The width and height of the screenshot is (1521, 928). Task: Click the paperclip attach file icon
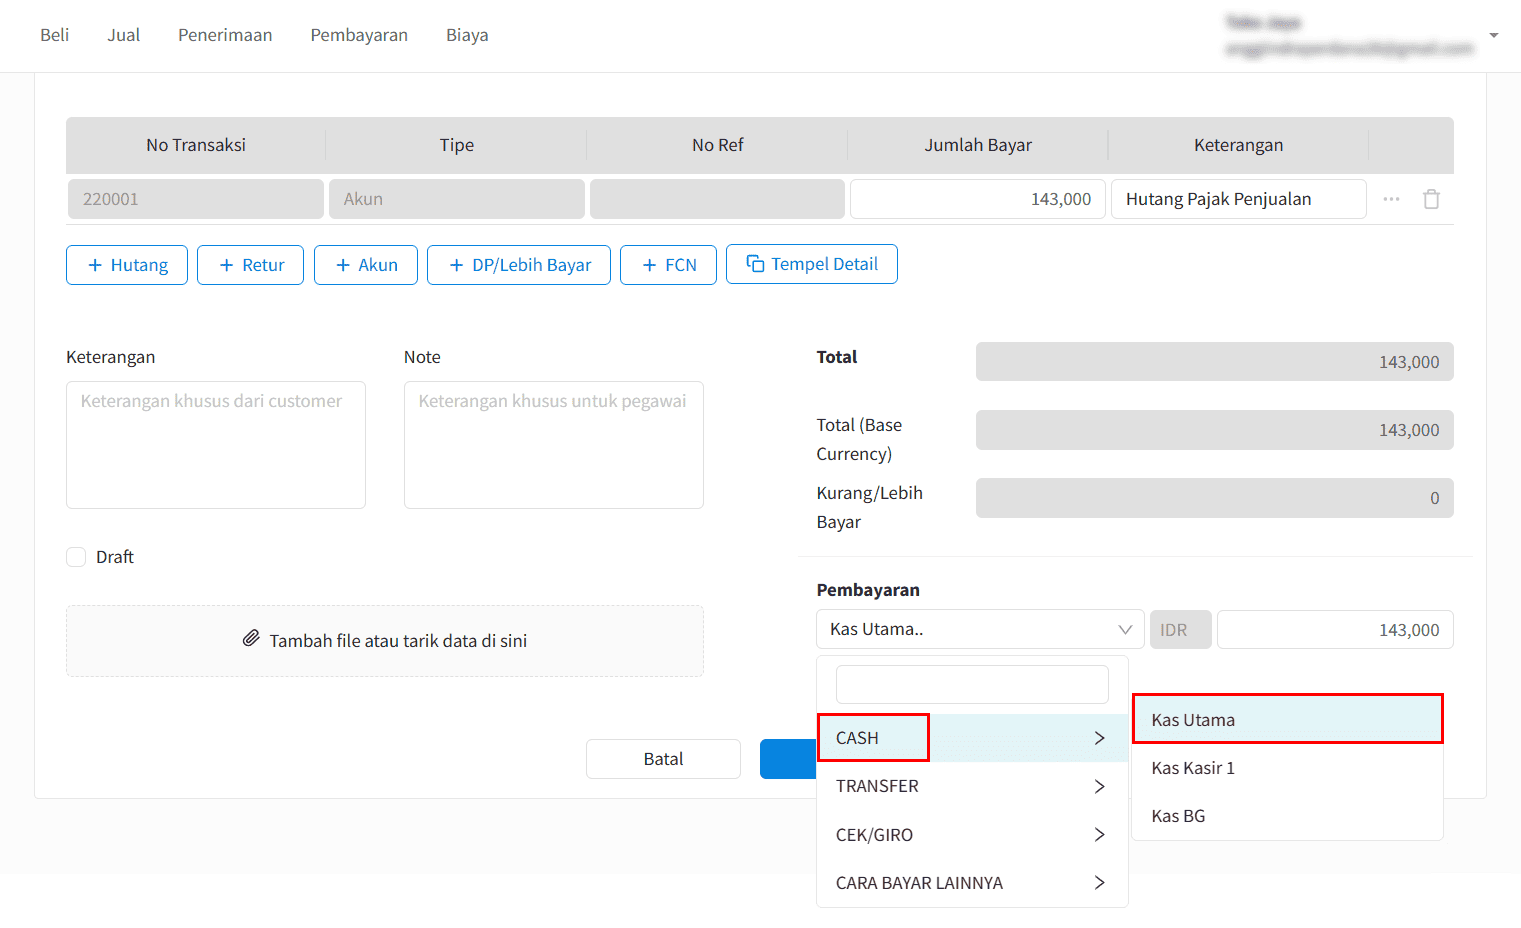[x=251, y=639]
